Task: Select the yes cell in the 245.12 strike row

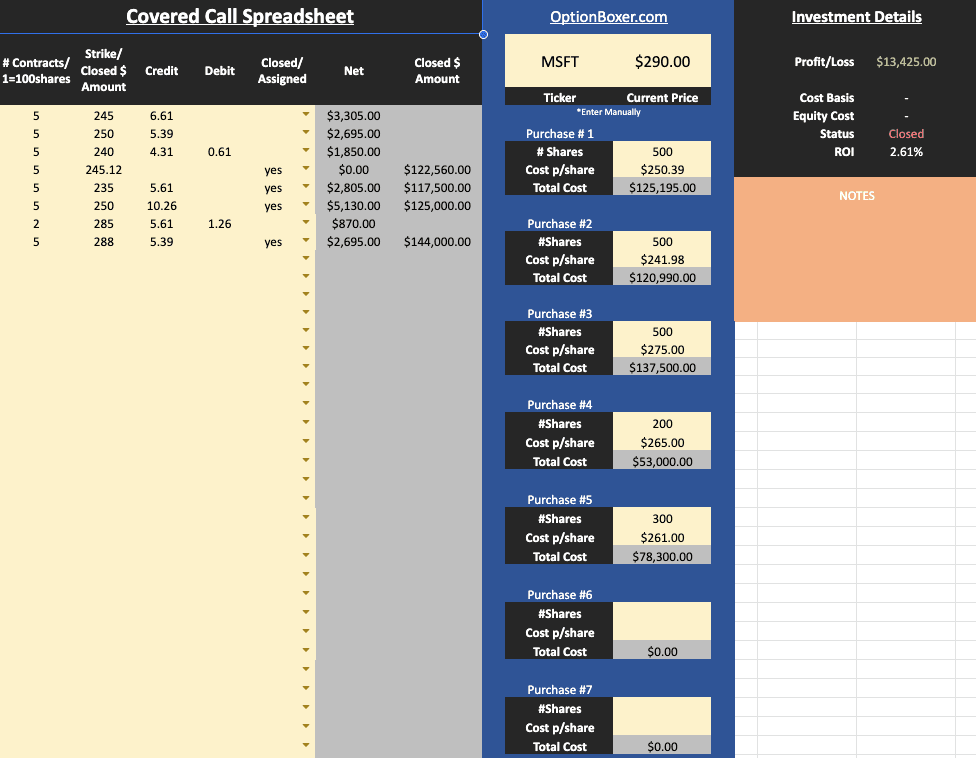Action: coord(273,170)
